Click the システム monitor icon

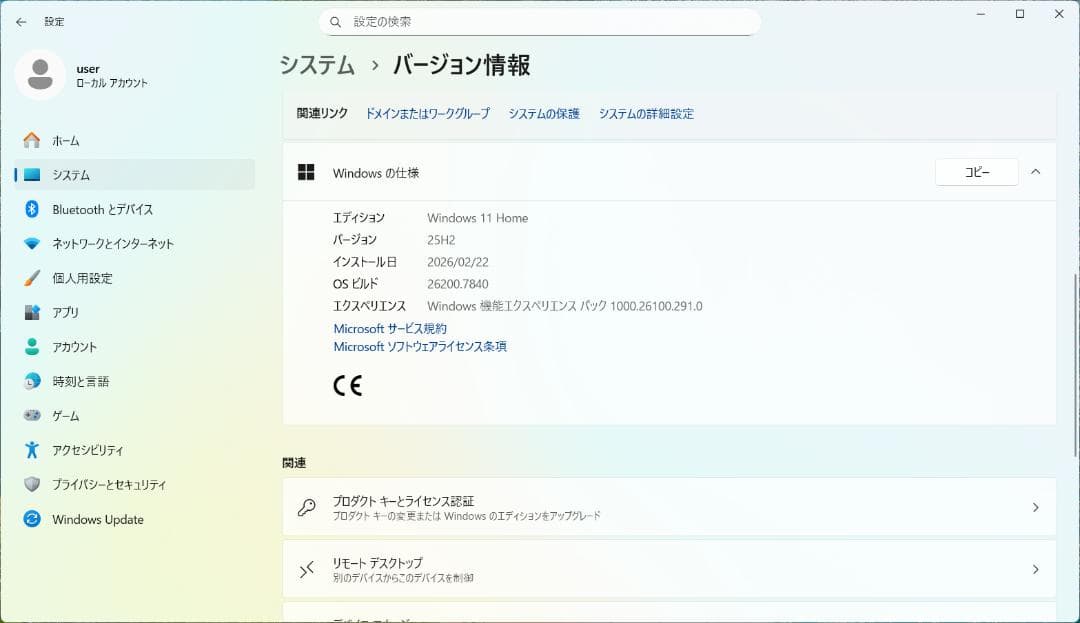point(32,175)
